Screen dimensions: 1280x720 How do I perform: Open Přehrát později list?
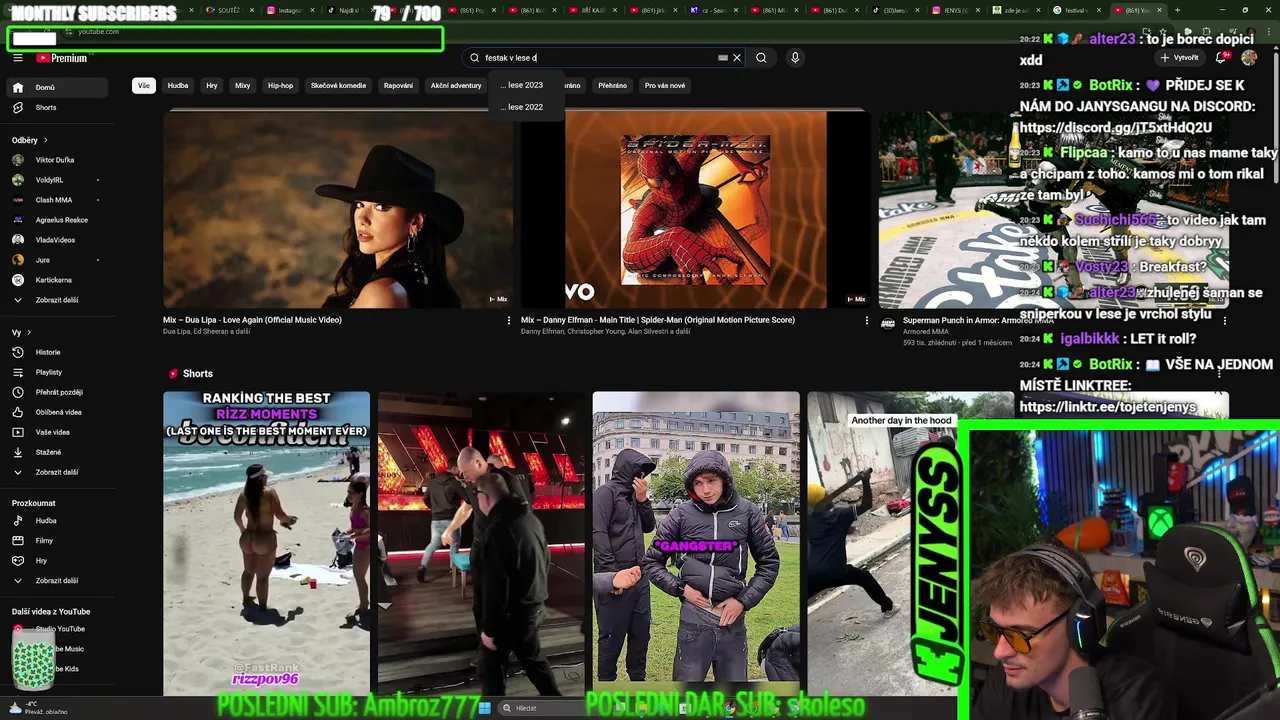pos(55,392)
